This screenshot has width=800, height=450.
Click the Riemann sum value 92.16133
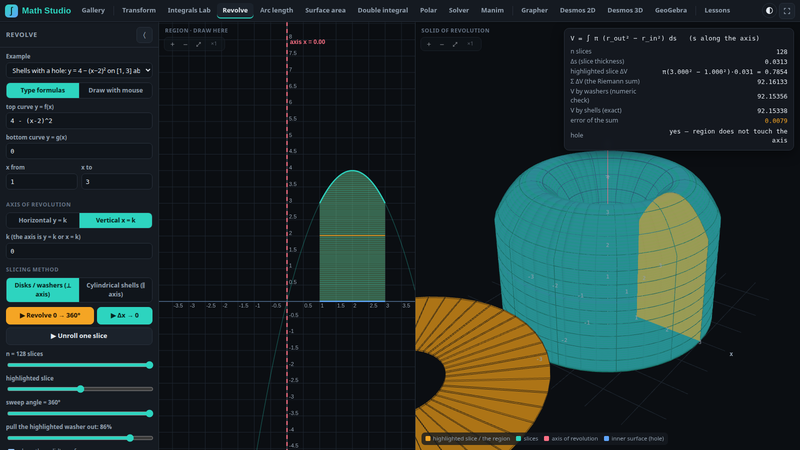pyautogui.click(x=772, y=82)
